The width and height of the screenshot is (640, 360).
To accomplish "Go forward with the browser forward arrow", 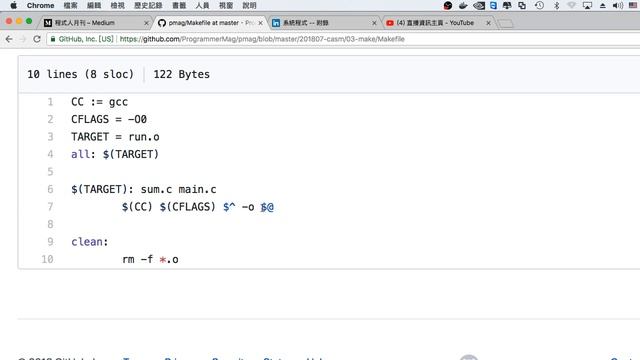I will coord(23,39).
